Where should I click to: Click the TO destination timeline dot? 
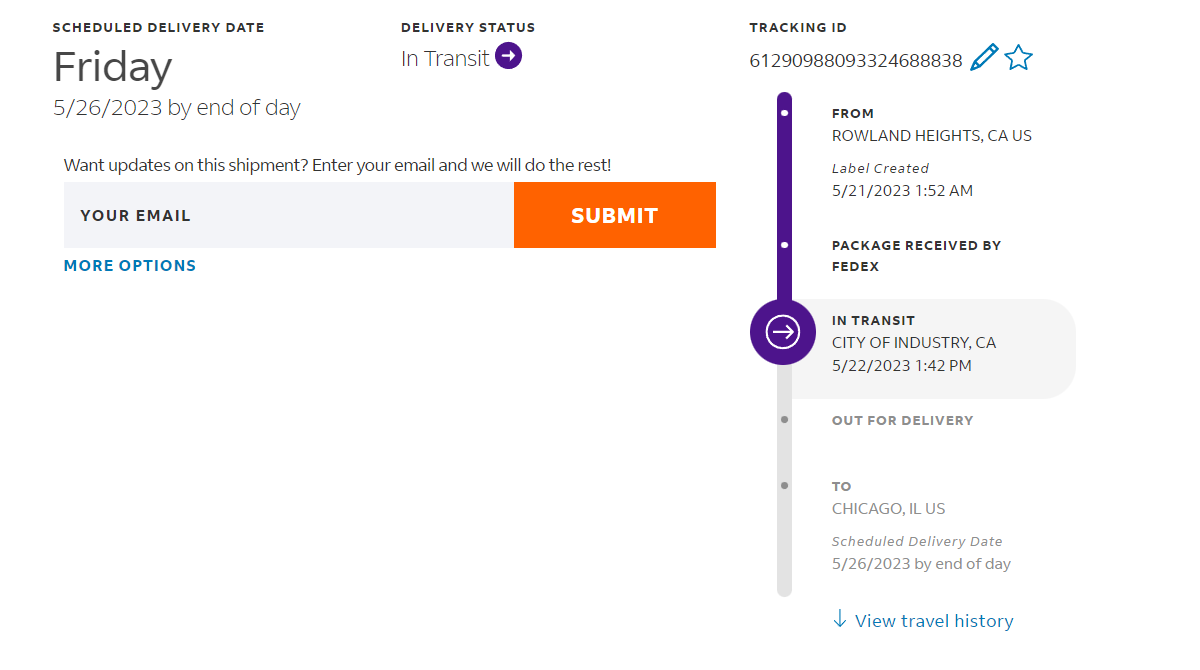pos(784,486)
